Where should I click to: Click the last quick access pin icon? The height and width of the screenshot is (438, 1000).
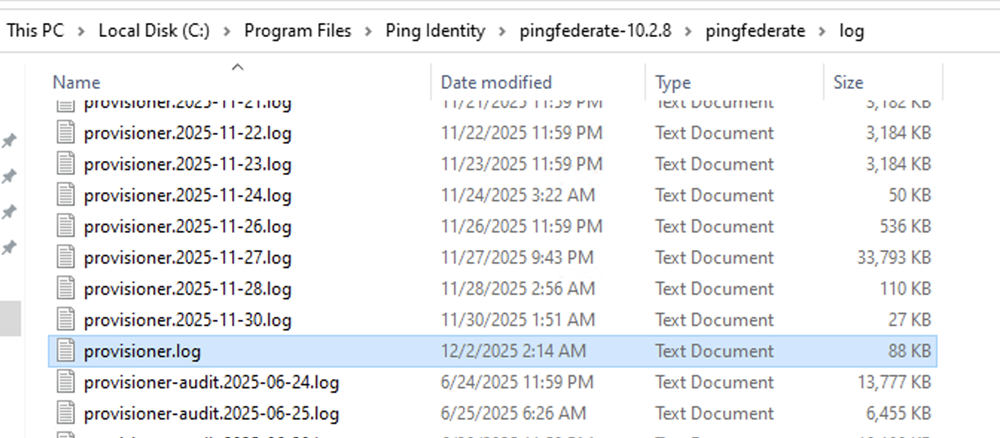coord(9,247)
